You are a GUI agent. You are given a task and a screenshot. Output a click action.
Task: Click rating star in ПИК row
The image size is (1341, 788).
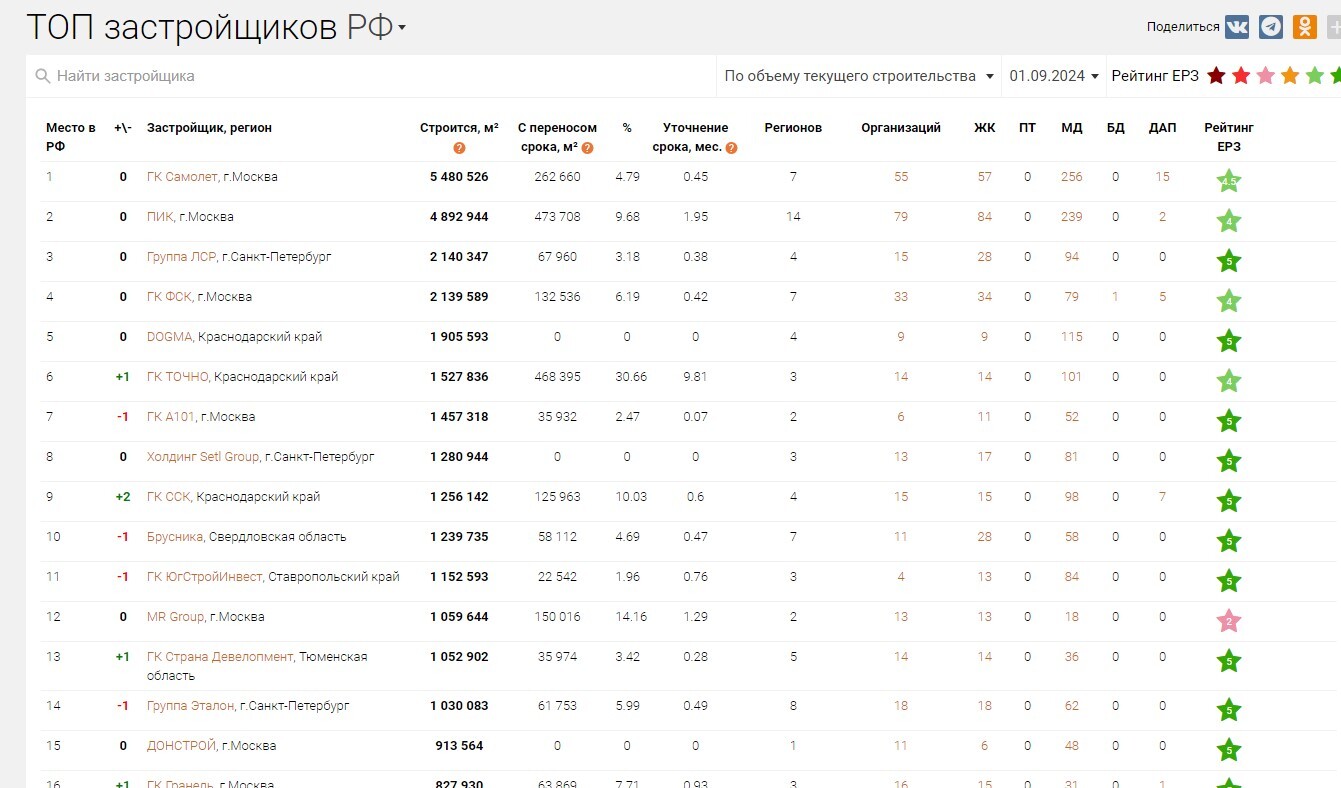click(x=1229, y=221)
